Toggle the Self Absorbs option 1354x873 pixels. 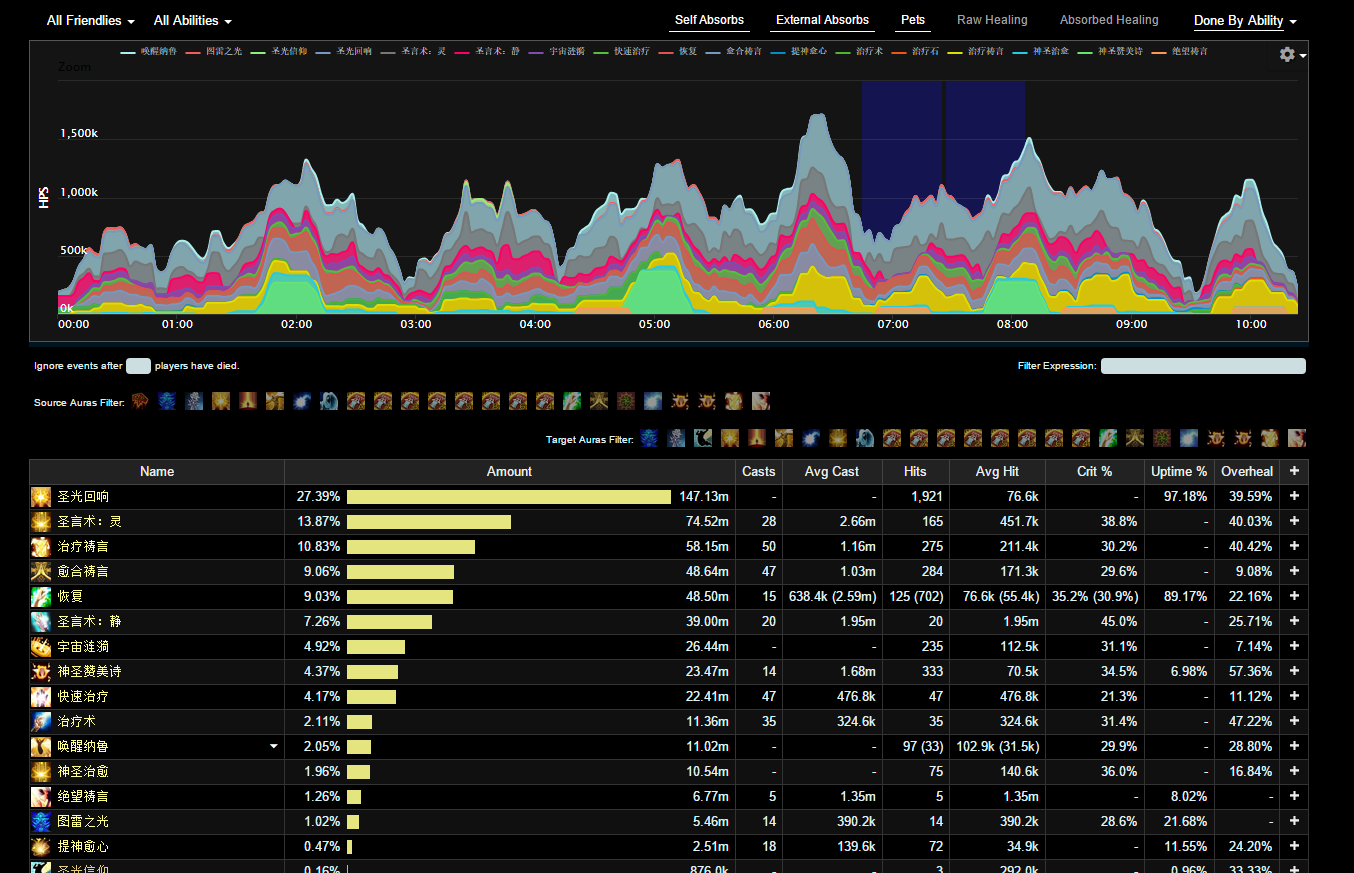pos(709,20)
